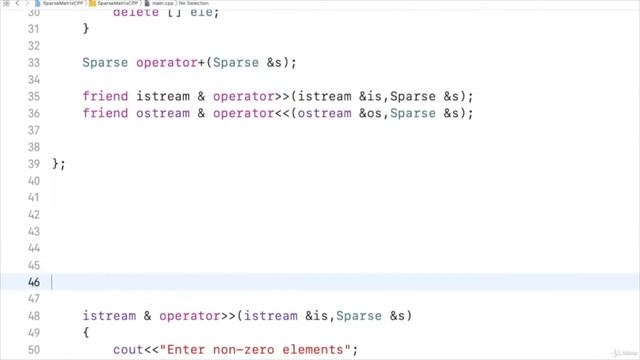This screenshot has height=360, width=640.
Task: Click the return type 'Sparse' on line 33
Action: [105, 63]
